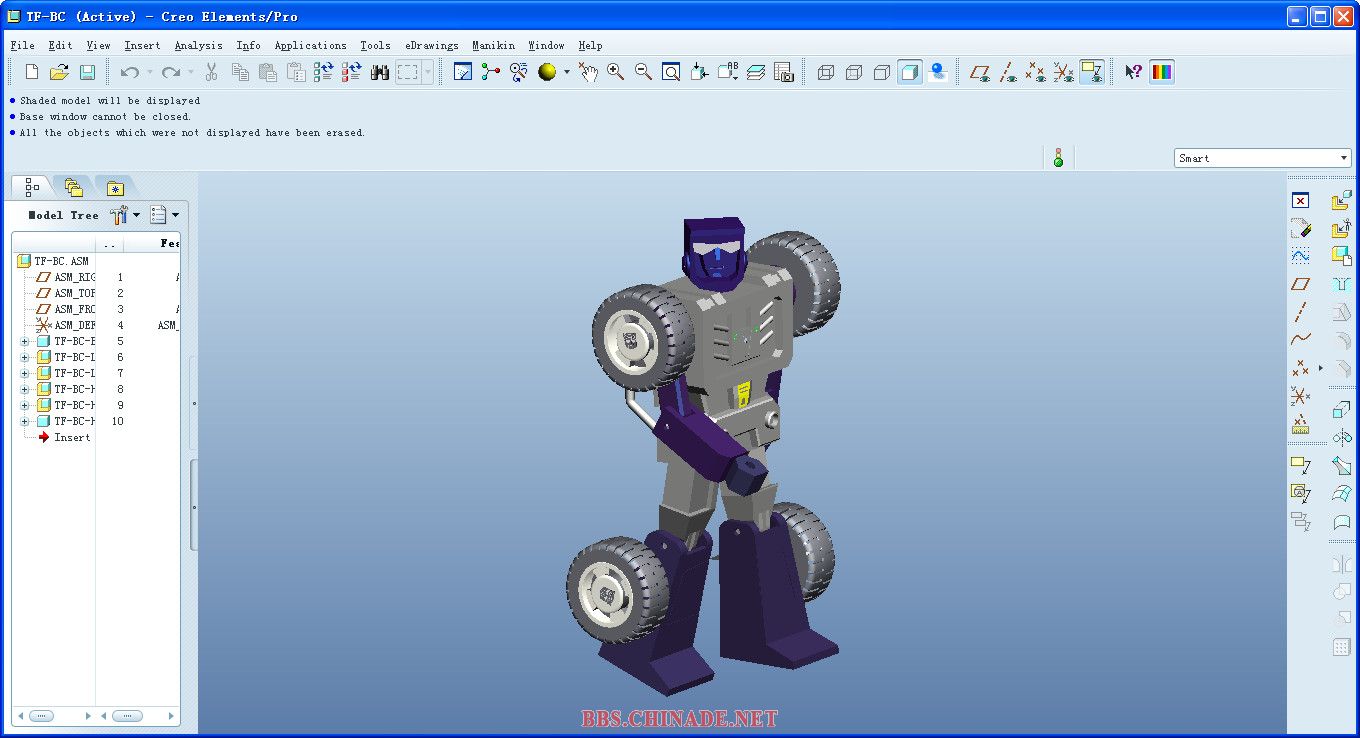Switch display to Shading mode
The image size is (1360, 738).
click(x=910, y=72)
